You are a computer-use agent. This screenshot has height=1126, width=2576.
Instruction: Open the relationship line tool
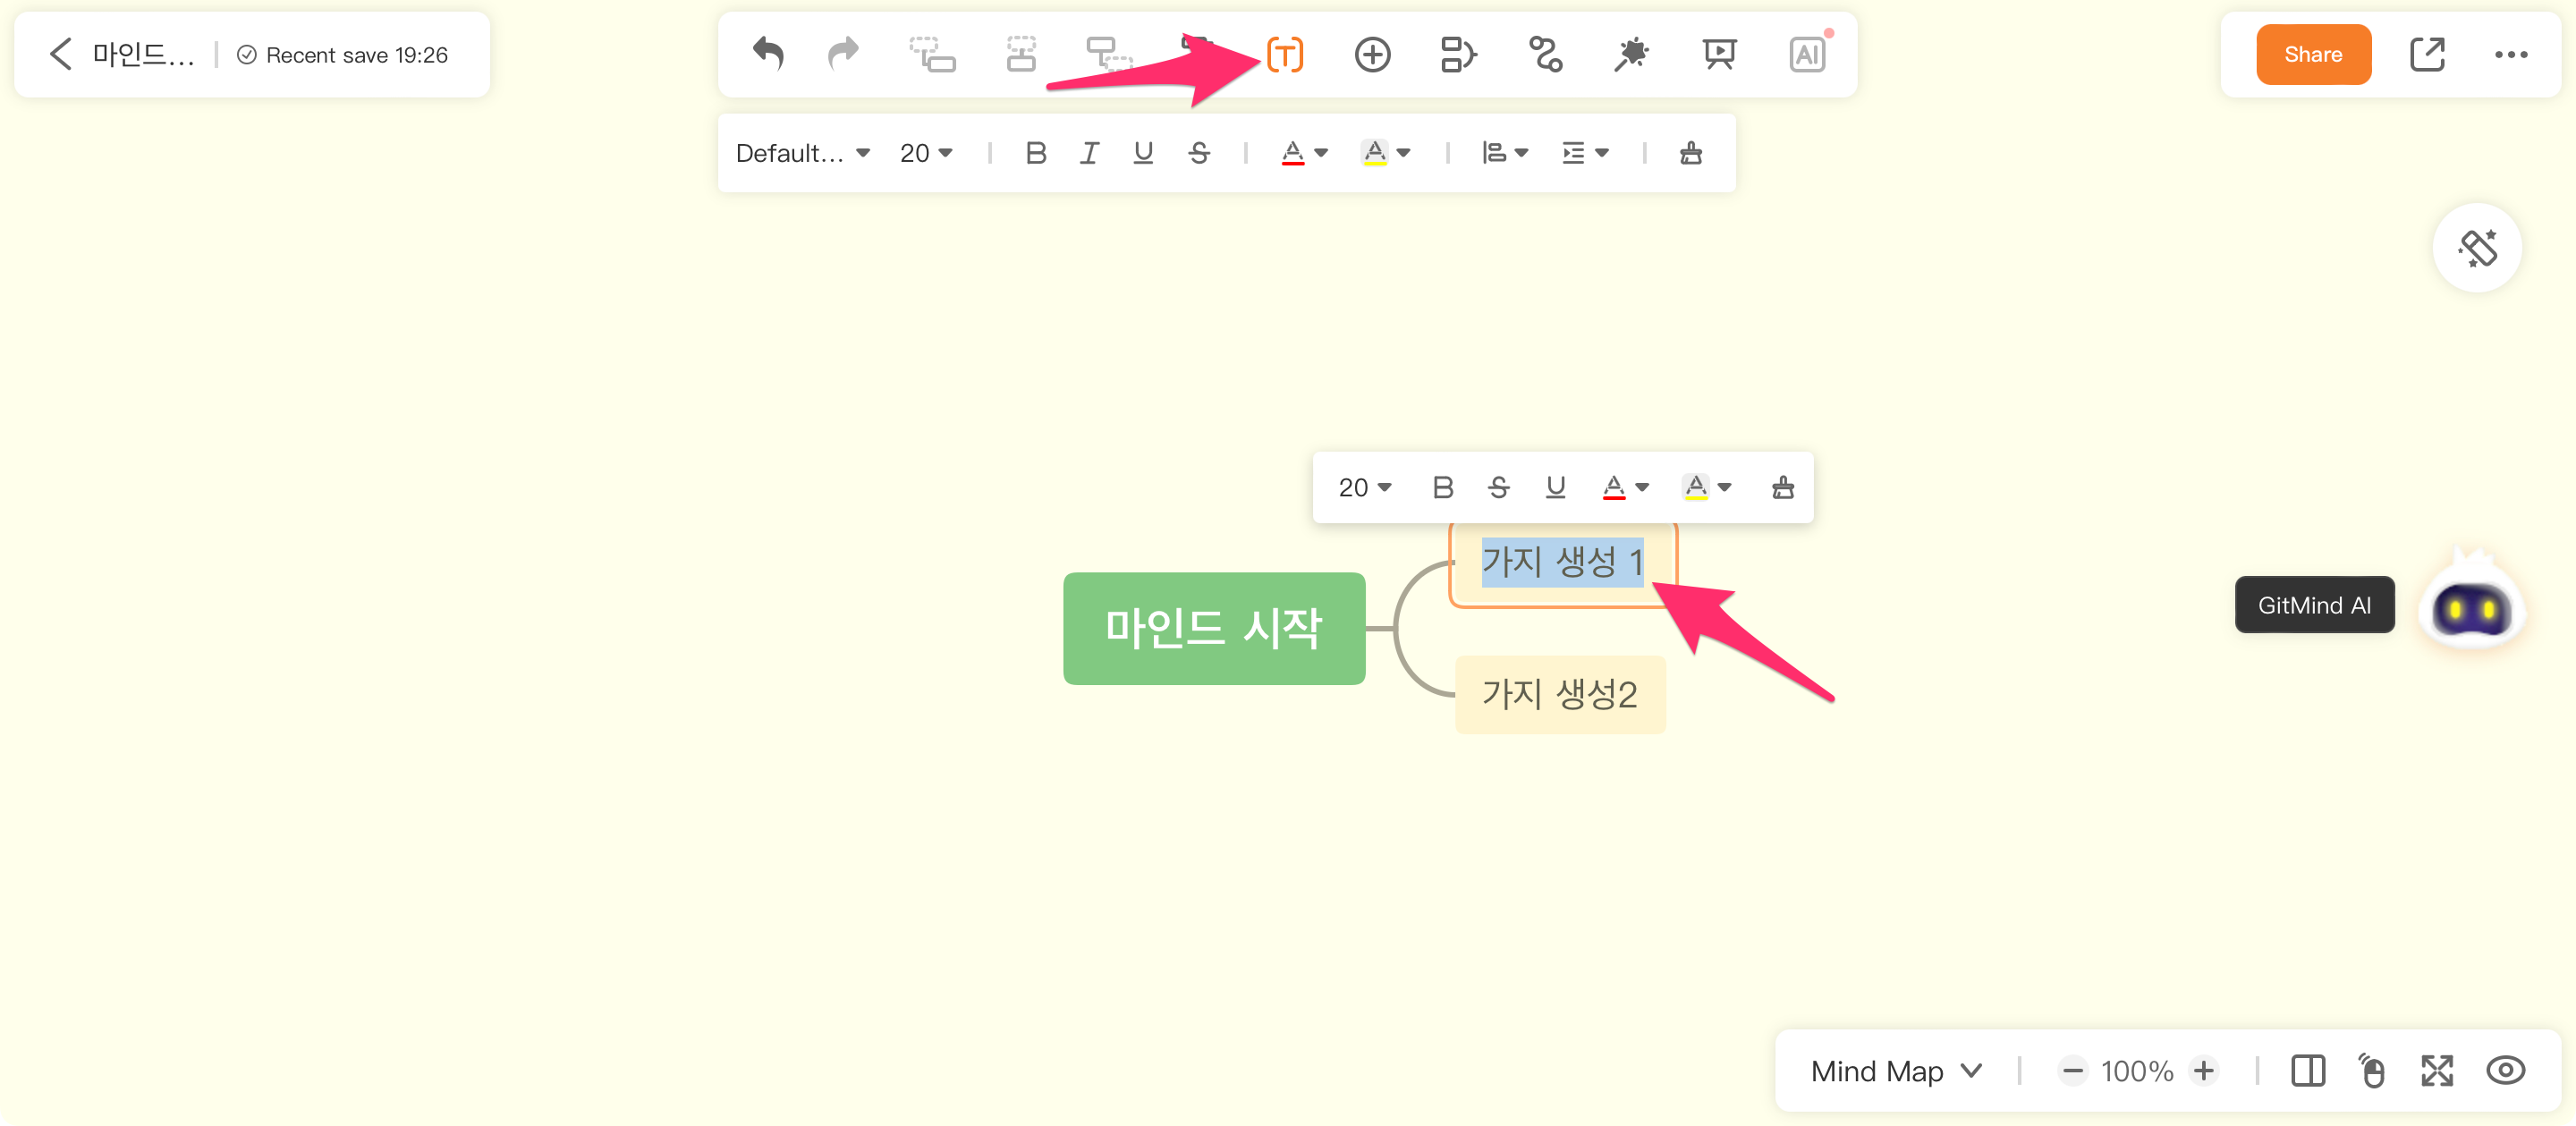(x=1545, y=54)
